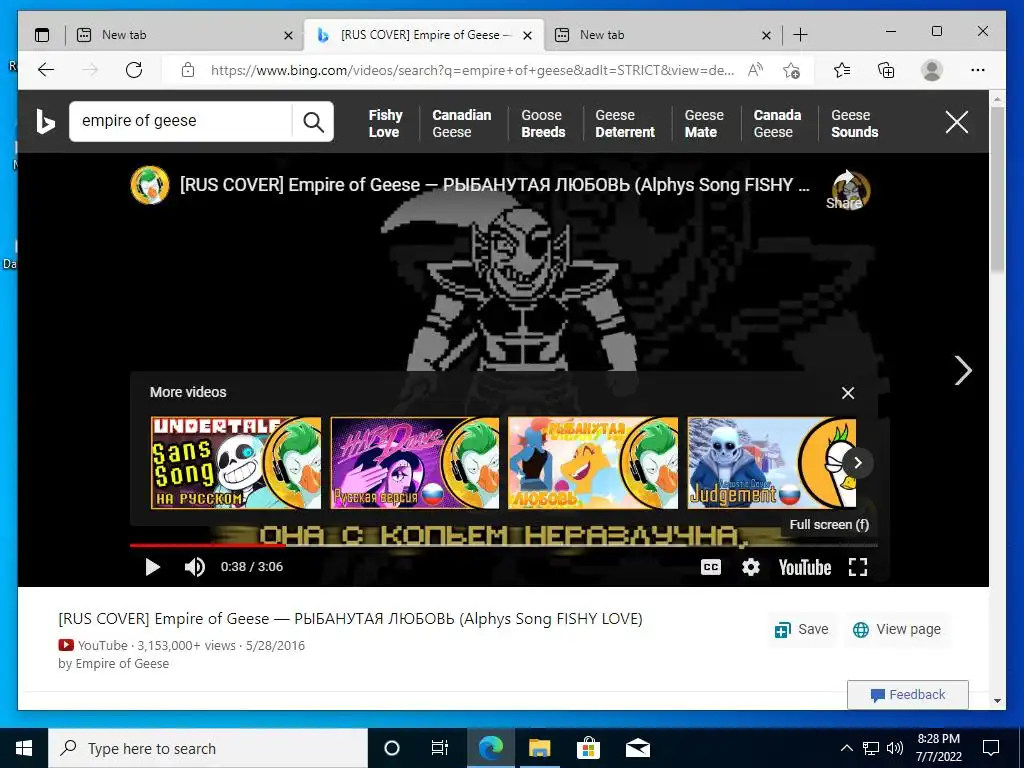Screen dimensions: 1024x768
Task: Open video on YouTube via logo
Action: click(x=805, y=567)
